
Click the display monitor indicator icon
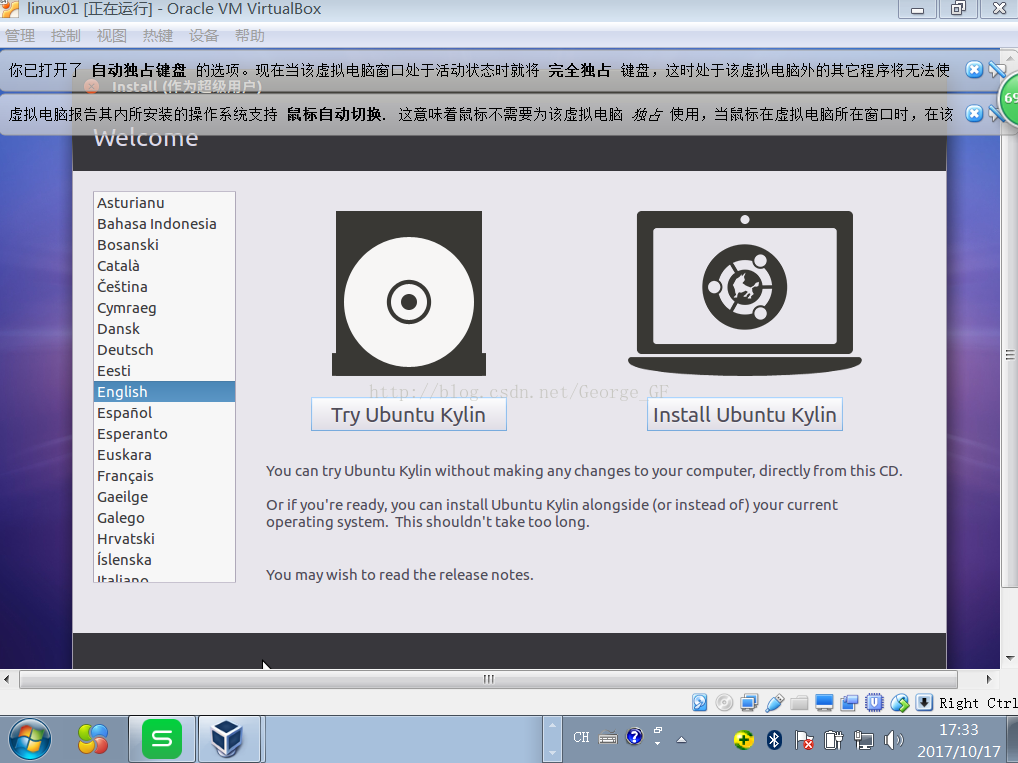point(825,703)
